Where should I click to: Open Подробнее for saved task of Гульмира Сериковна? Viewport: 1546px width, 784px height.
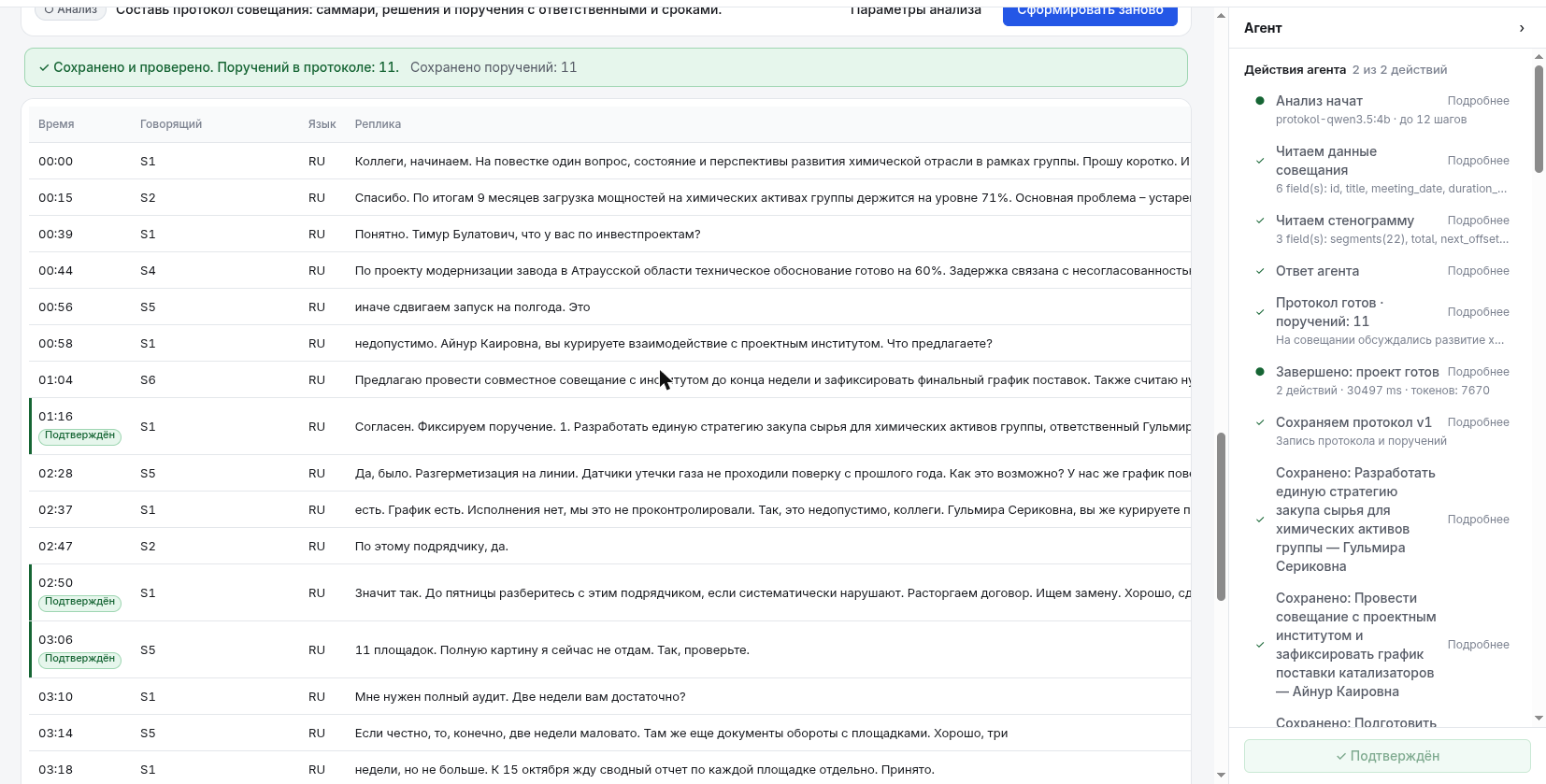[1478, 520]
